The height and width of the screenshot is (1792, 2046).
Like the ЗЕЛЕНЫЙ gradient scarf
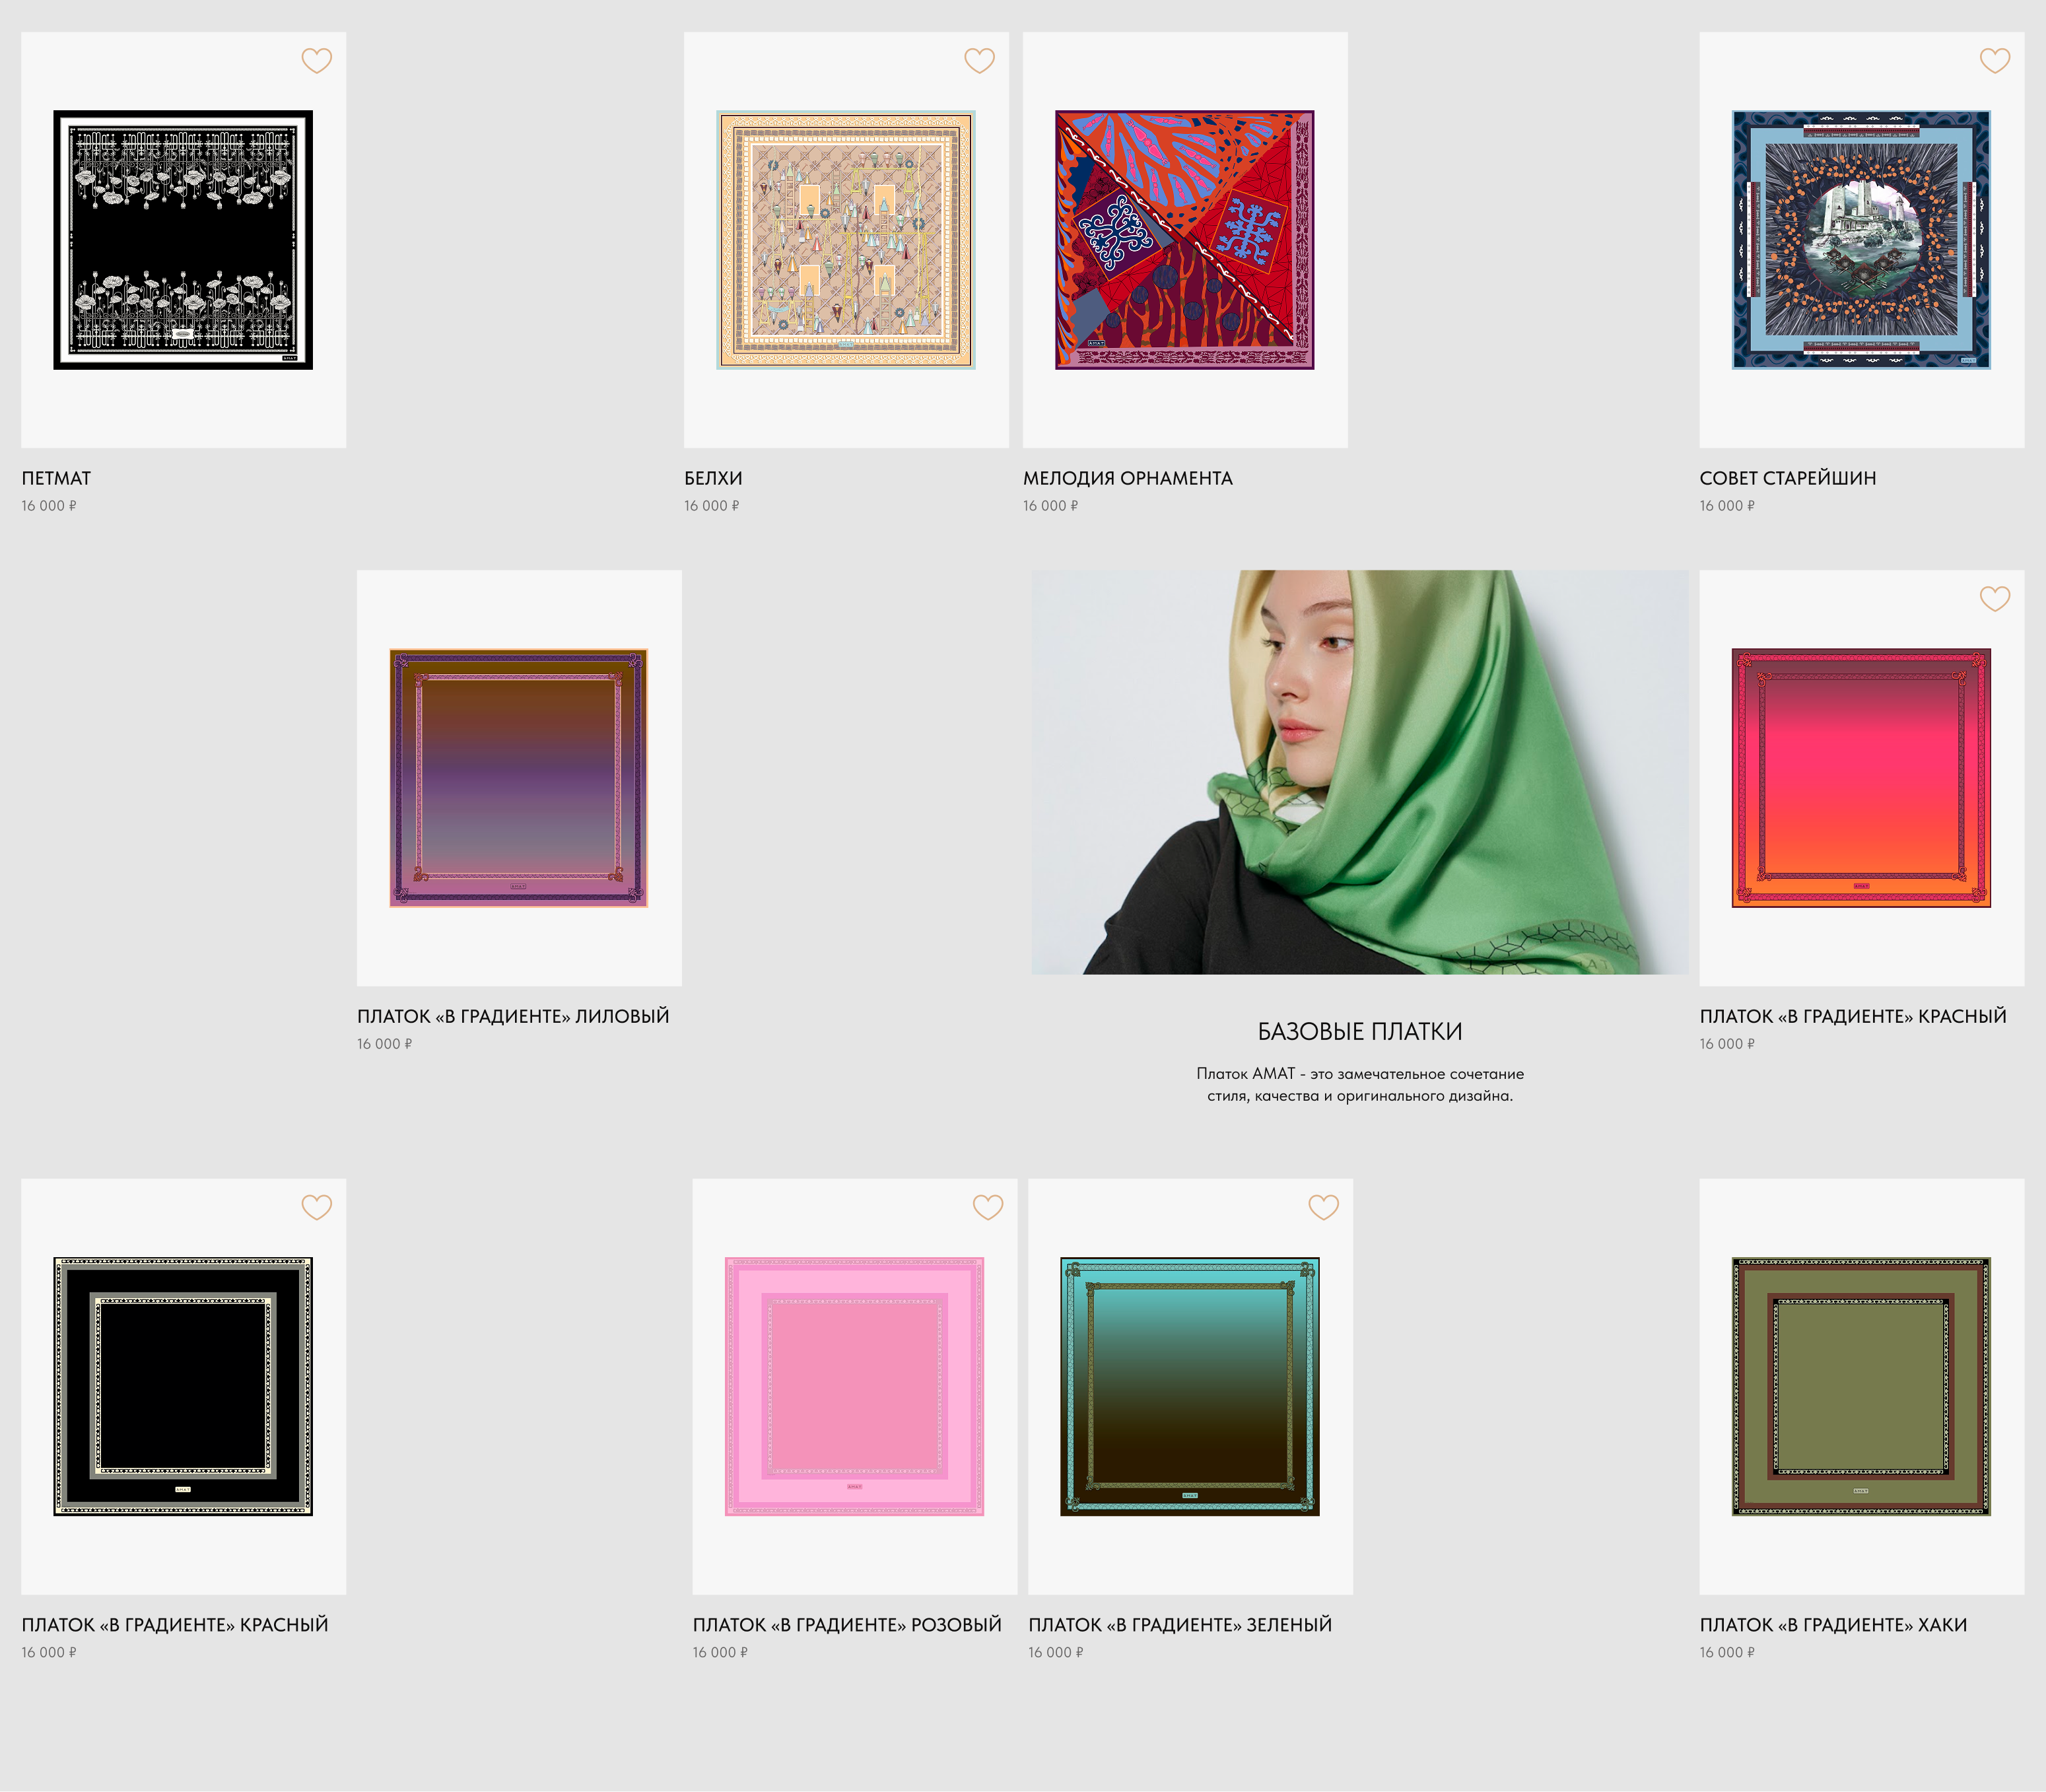click(1323, 1208)
